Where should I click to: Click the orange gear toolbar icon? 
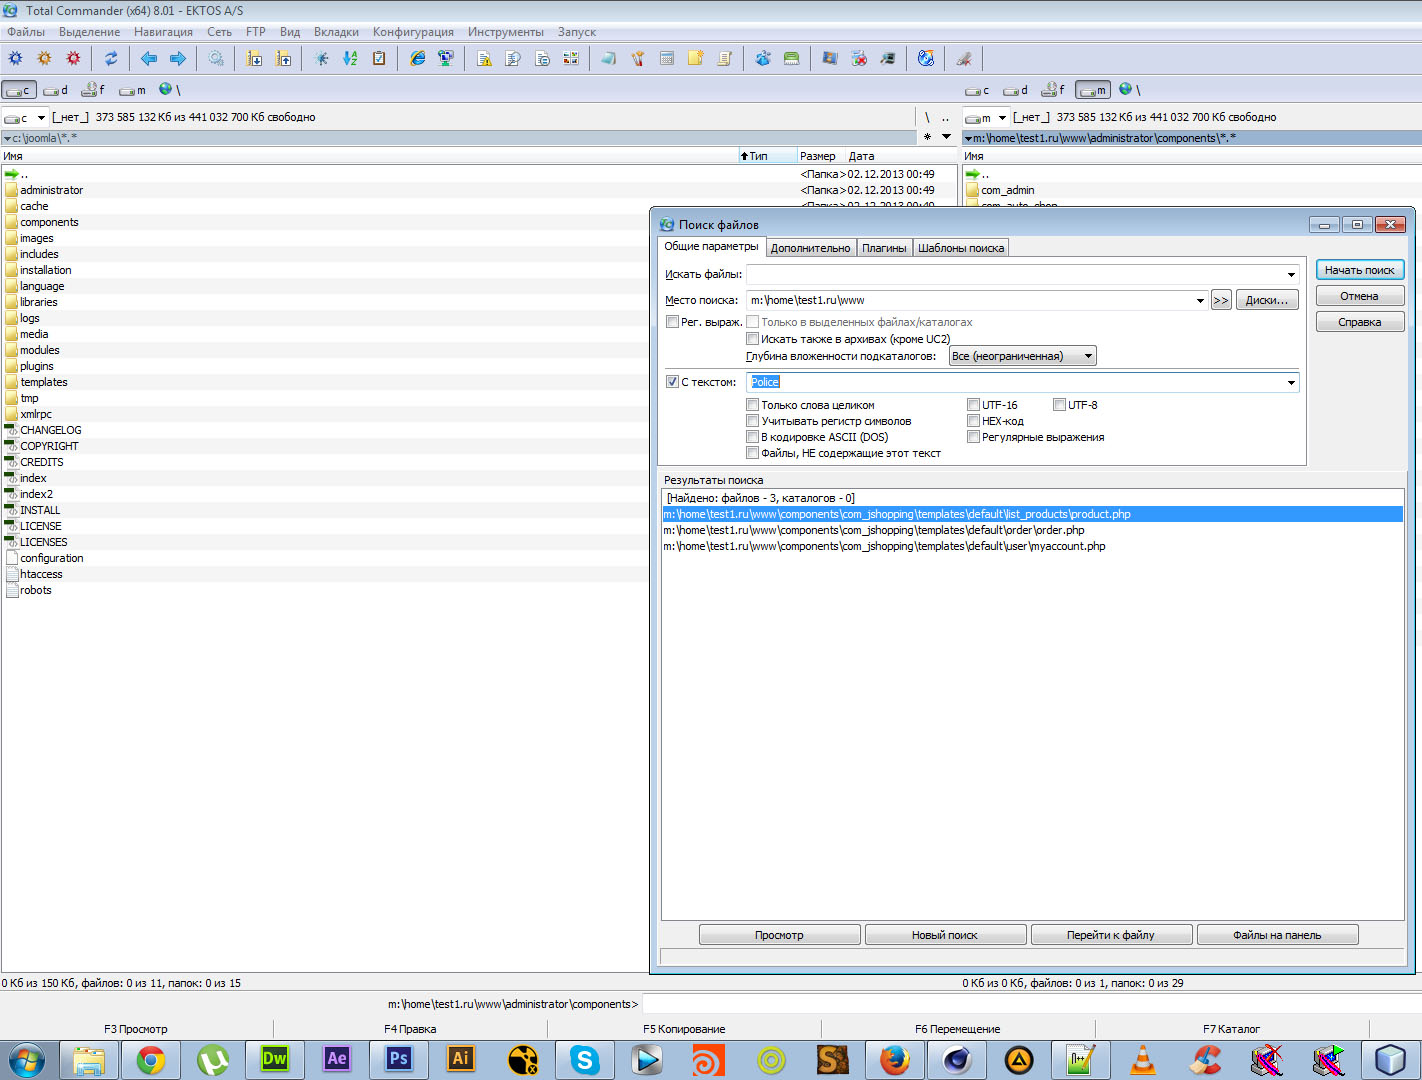[44, 59]
